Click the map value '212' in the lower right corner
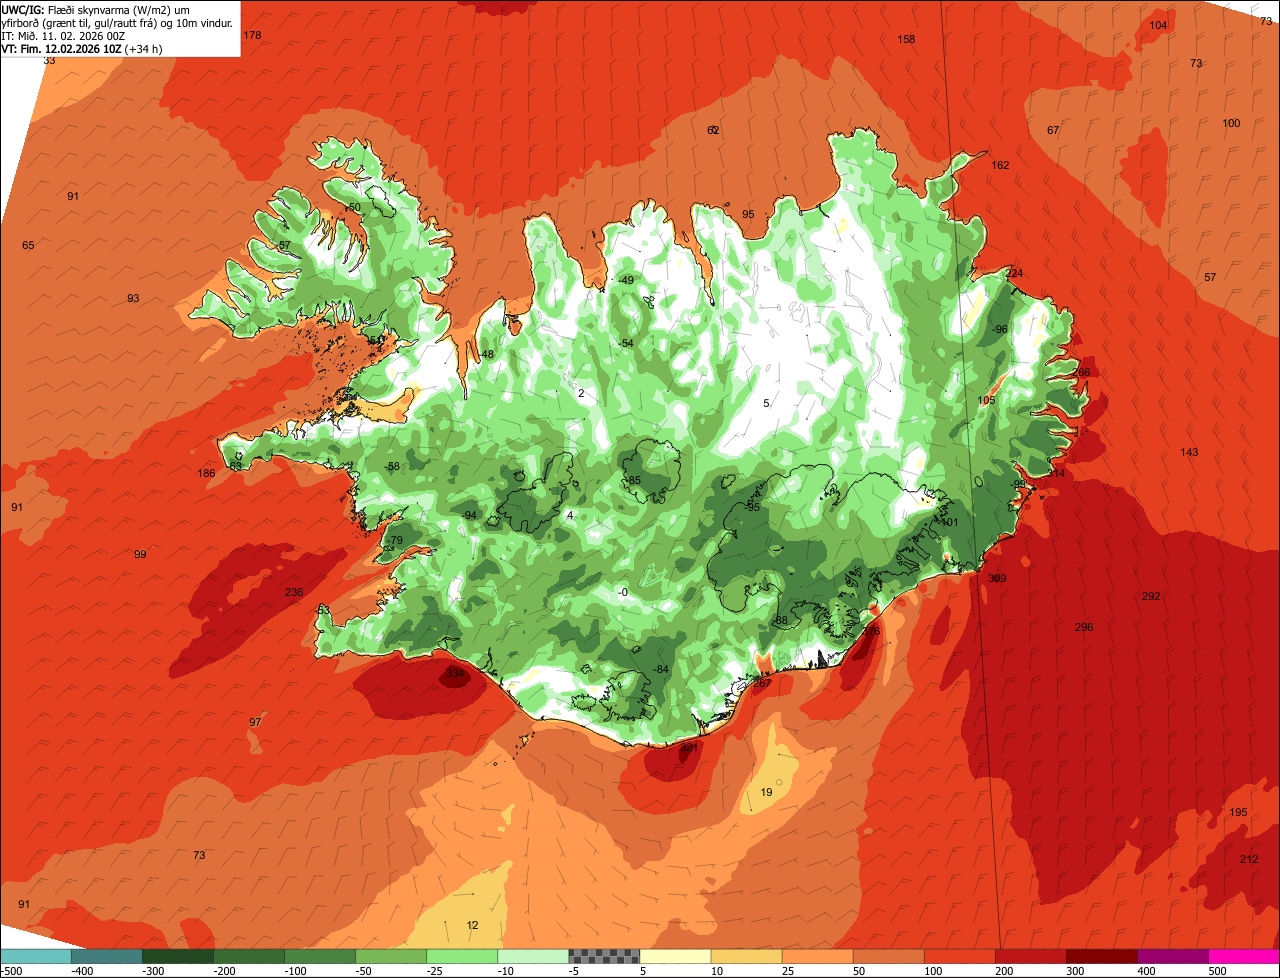Viewport: 1280px width, 978px height. 1249,859
